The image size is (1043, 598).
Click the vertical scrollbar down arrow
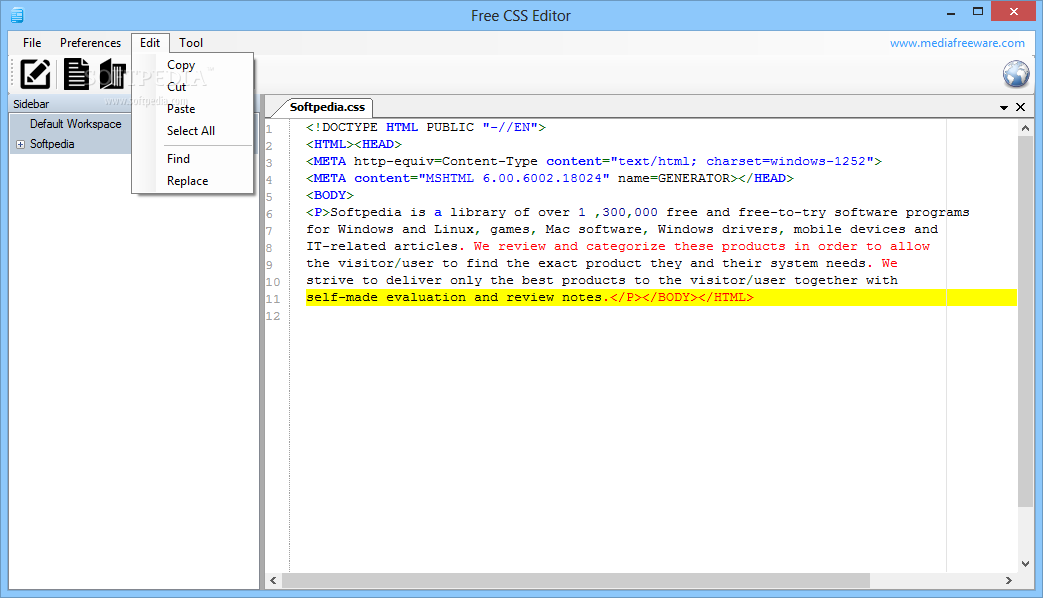click(x=1025, y=563)
